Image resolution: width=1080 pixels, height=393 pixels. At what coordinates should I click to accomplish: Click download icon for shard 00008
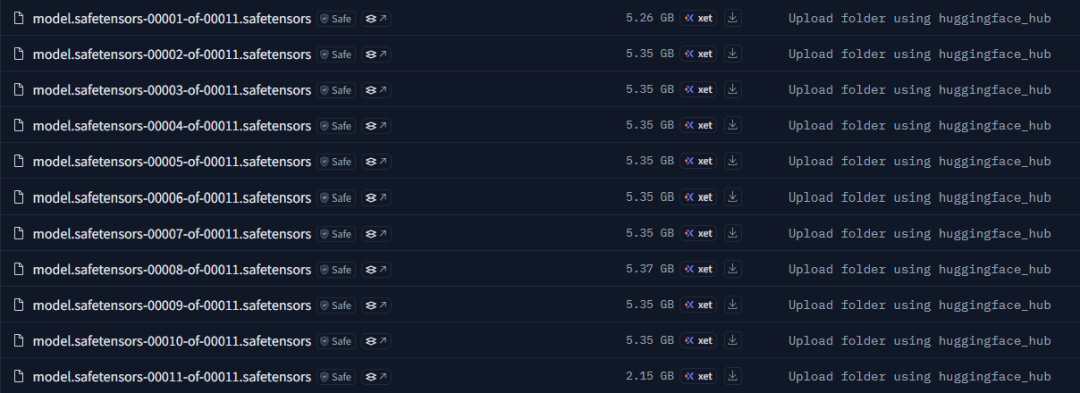tap(732, 268)
